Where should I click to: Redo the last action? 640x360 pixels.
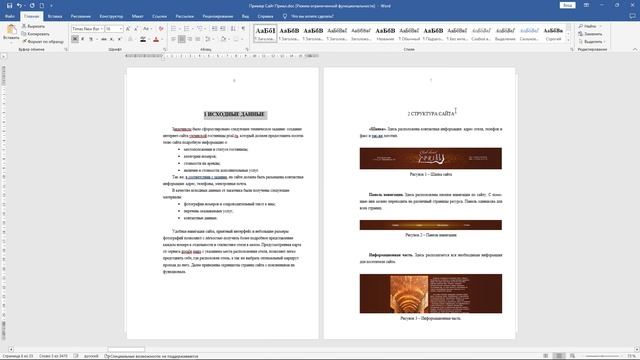[x=32, y=6]
